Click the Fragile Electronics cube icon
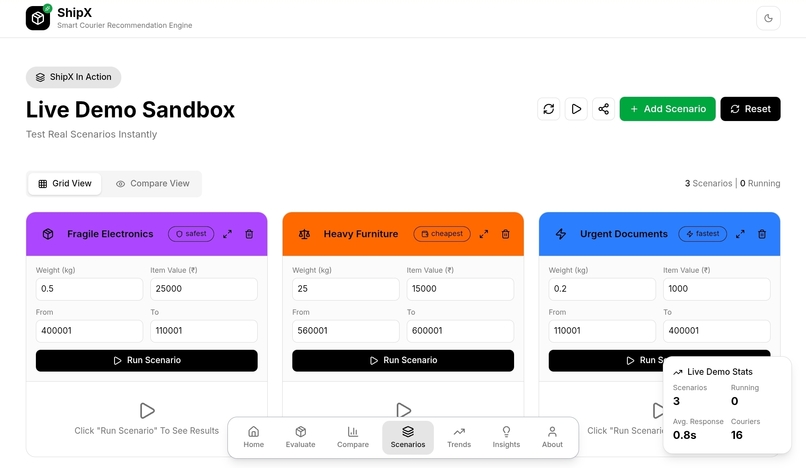Image resolution: width=806 pixels, height=468 pixels. (48, 234)
